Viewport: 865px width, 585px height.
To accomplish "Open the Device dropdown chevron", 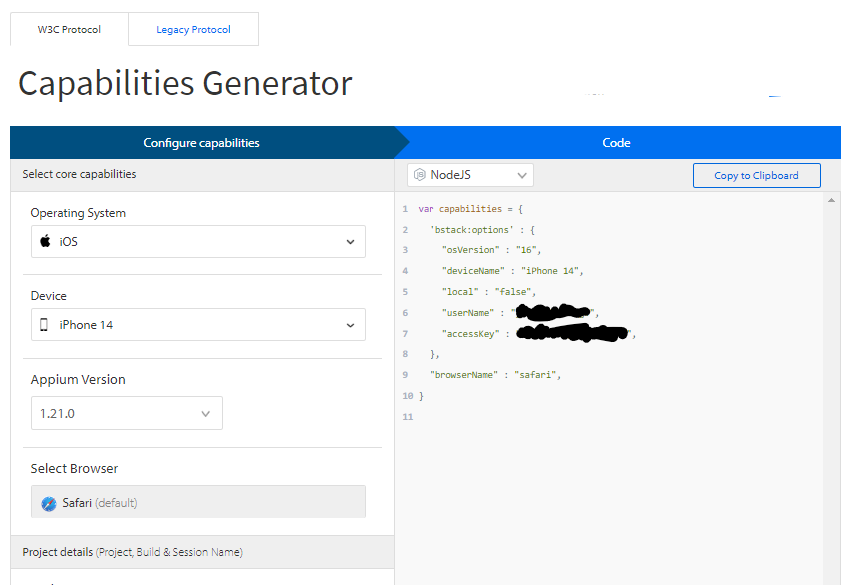I will coord(350,325).
